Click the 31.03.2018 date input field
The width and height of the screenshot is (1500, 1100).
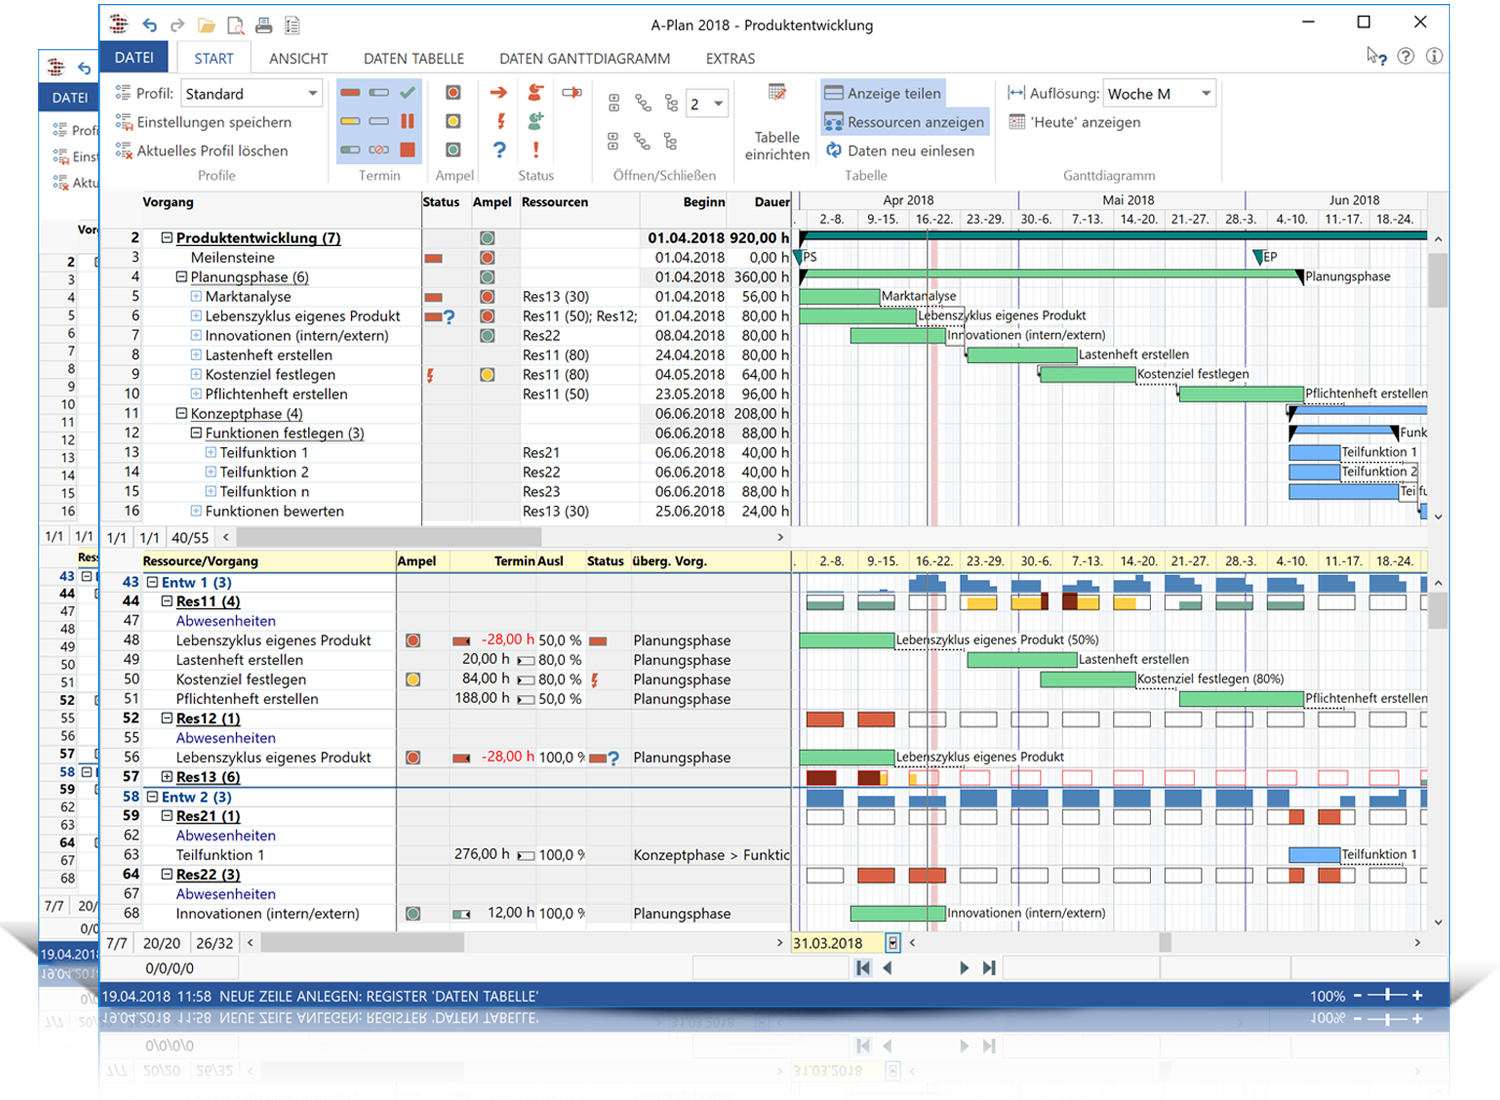click(836, 943)
